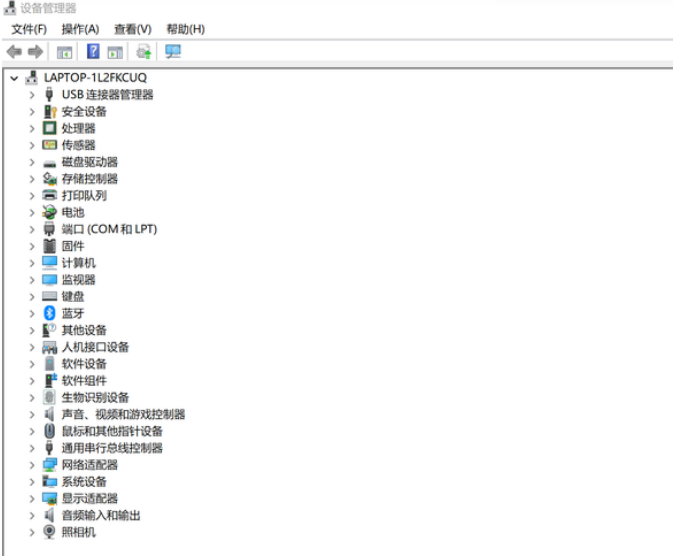This screenshot has height=558, width=673.
Task: Click the 声音、视频和游戏控制器 speaker icon
Action: tap(49, 414)
